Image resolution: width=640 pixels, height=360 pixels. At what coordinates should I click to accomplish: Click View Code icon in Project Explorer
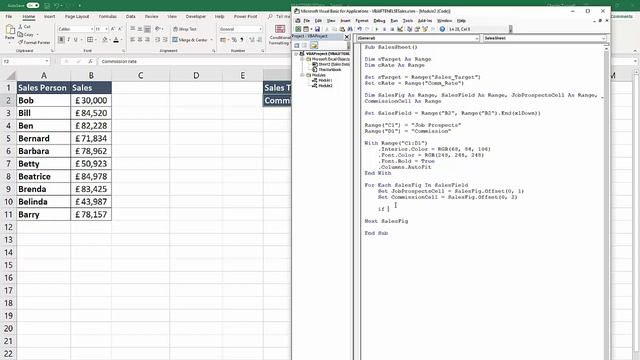point(296,45)
